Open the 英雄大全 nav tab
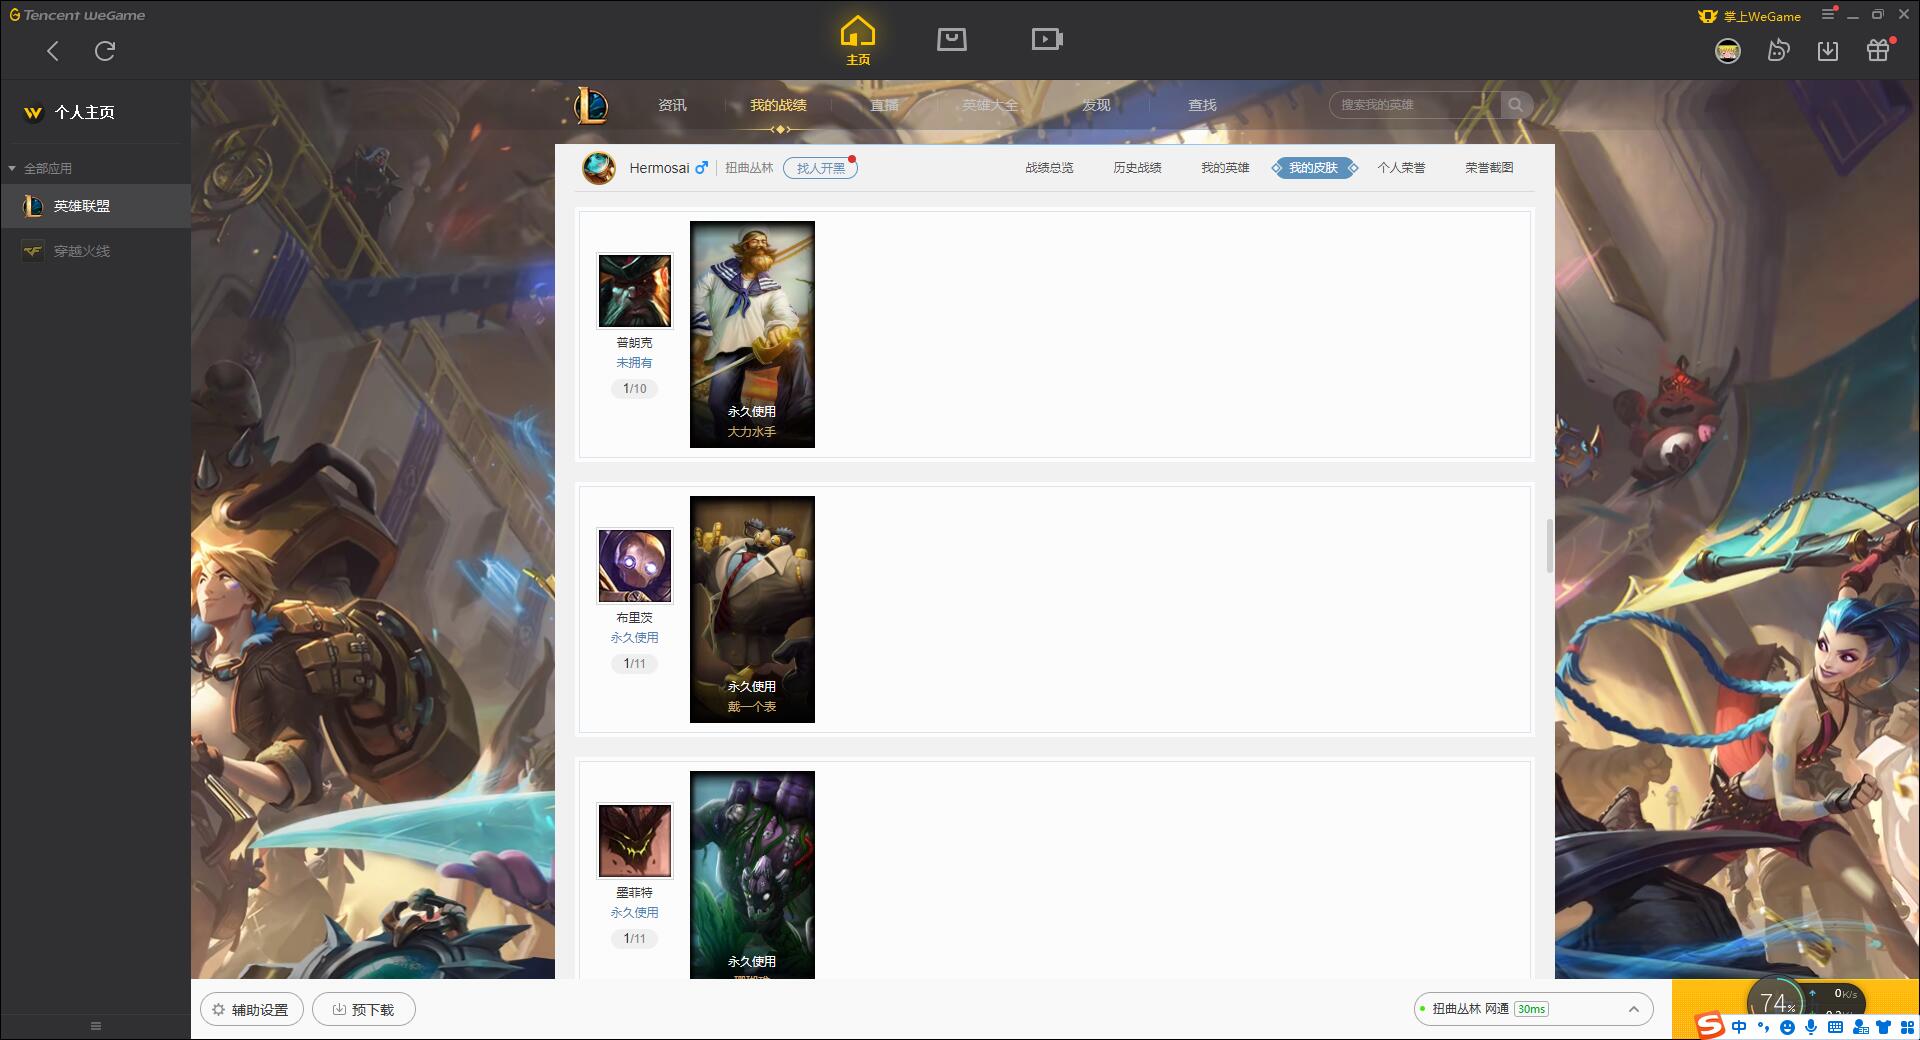The height and width of the screenshot is (1040, 1920). click(990, 105)
